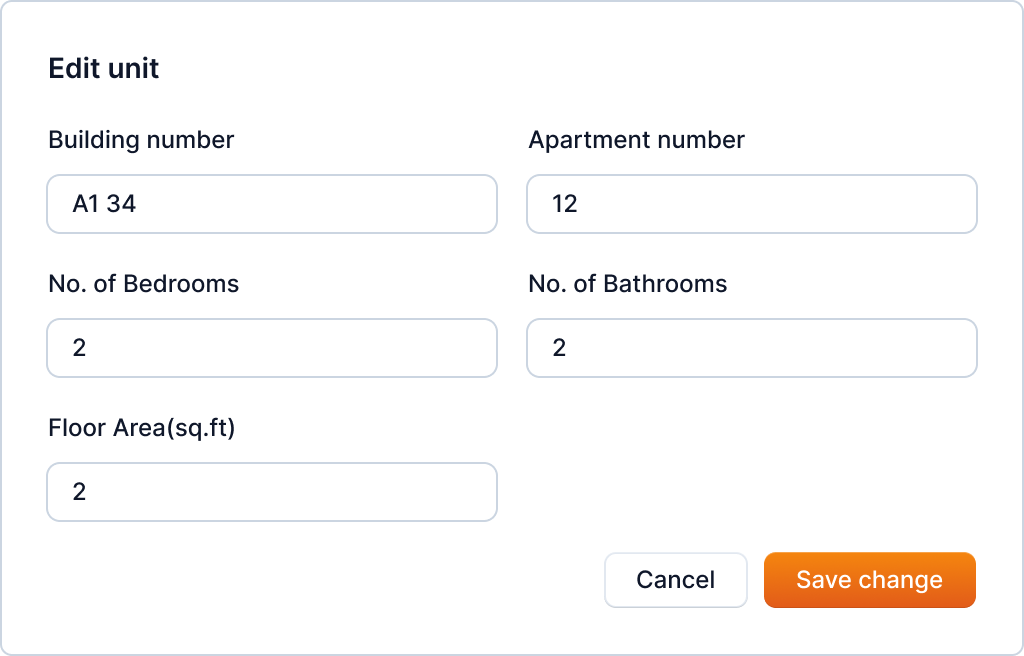Click the orange Save change button
The width and height of the screenshot is (1024, 656).
click(869, 580)
